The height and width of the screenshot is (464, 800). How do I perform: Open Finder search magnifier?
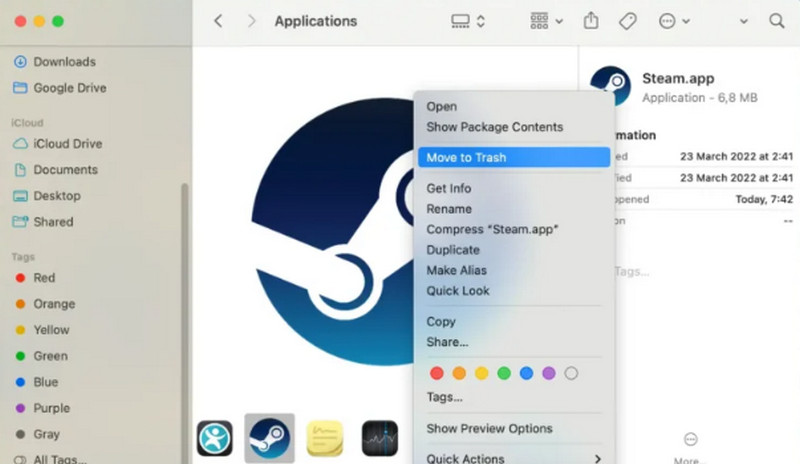(777, 21)
